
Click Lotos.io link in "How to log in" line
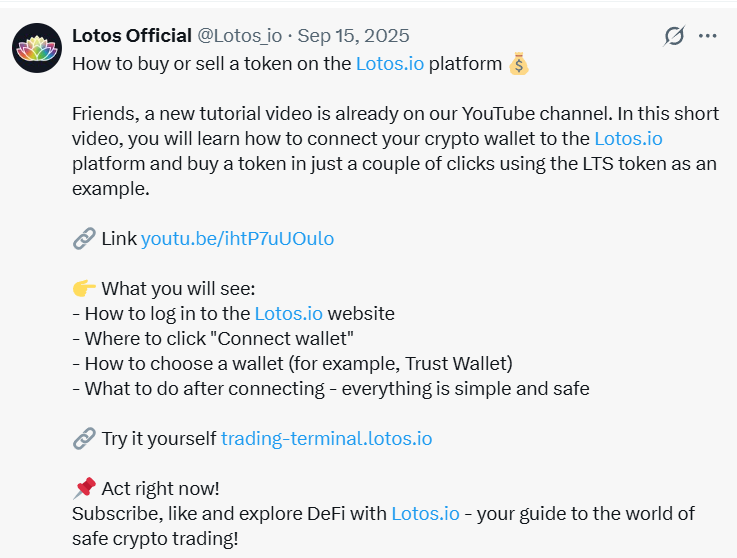(x=289, y=313)
